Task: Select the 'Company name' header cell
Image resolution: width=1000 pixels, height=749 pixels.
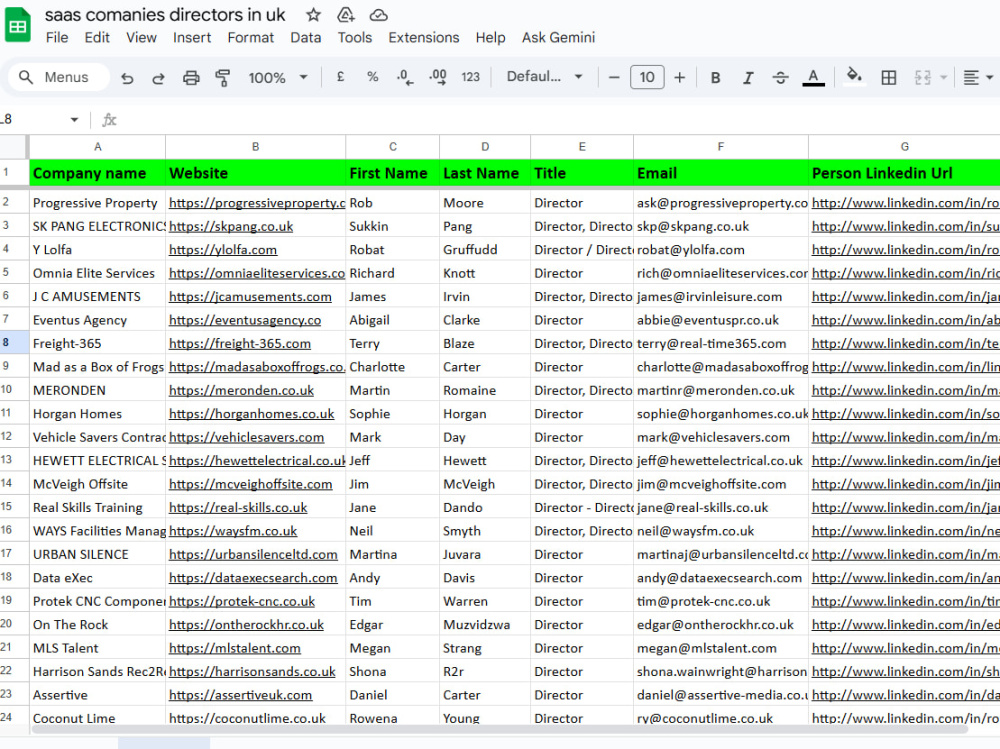Action: click(x=98, y=173)
